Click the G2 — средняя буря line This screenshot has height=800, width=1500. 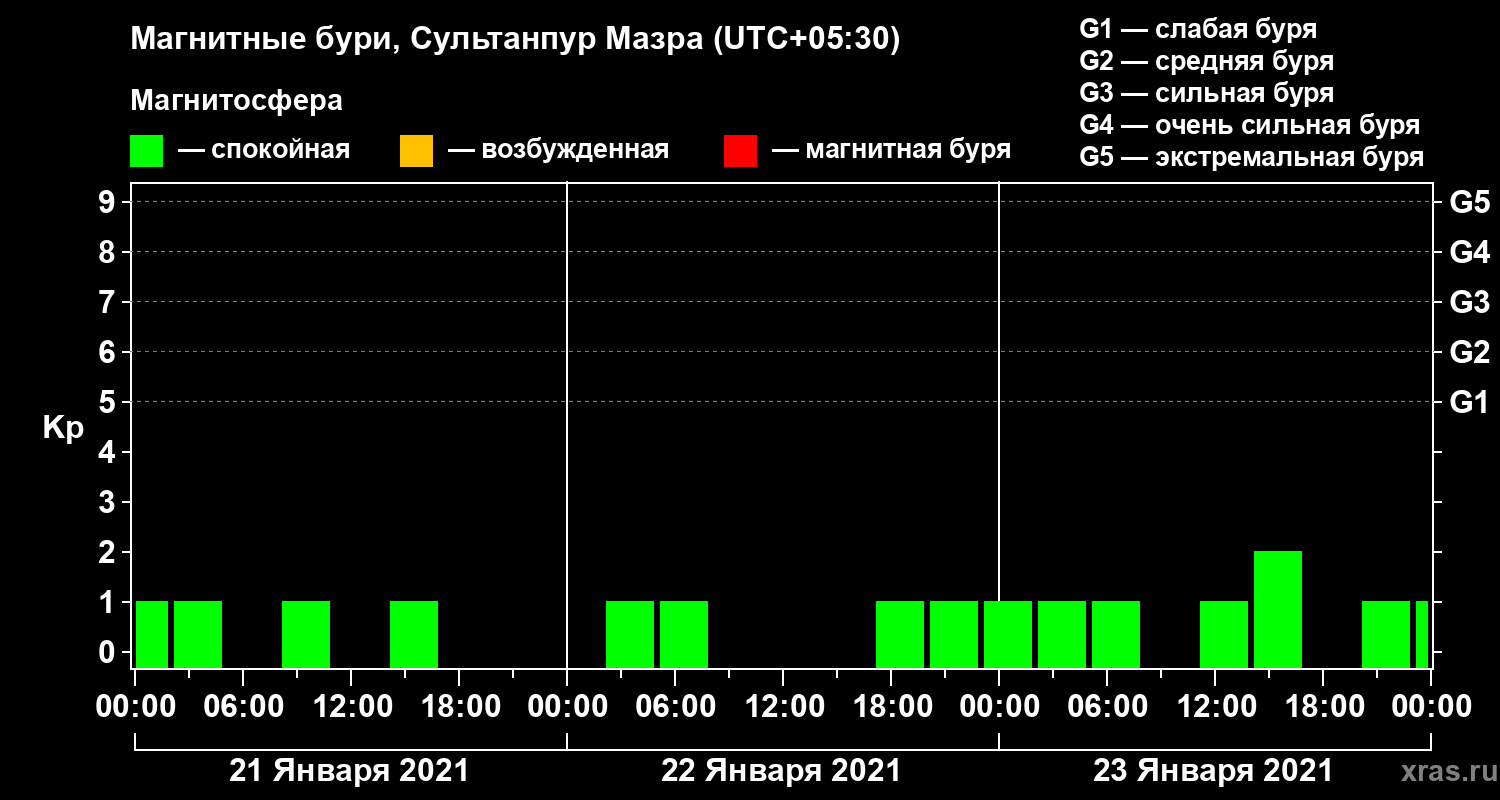(x=1207, y=61)
